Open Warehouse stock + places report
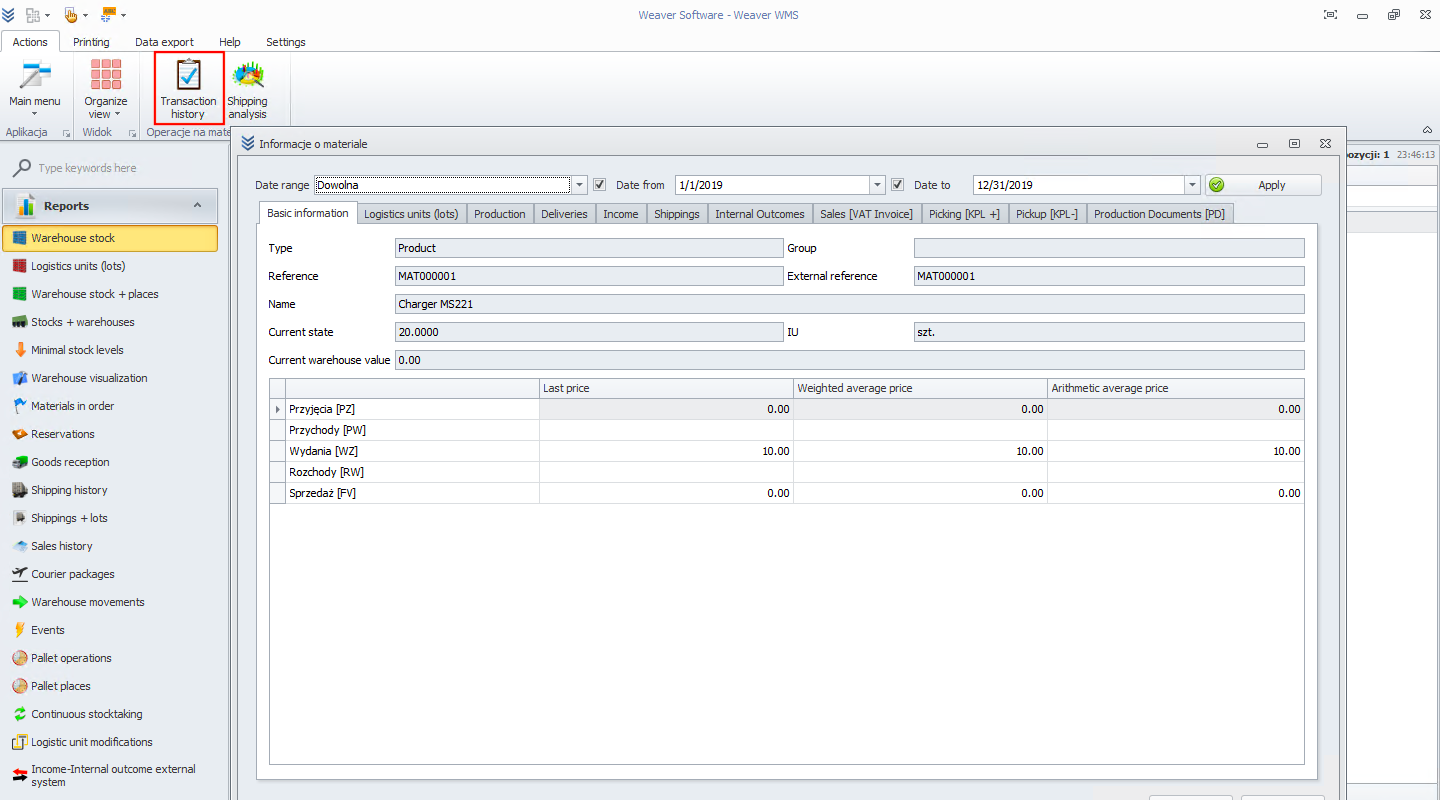 (110, 294)
